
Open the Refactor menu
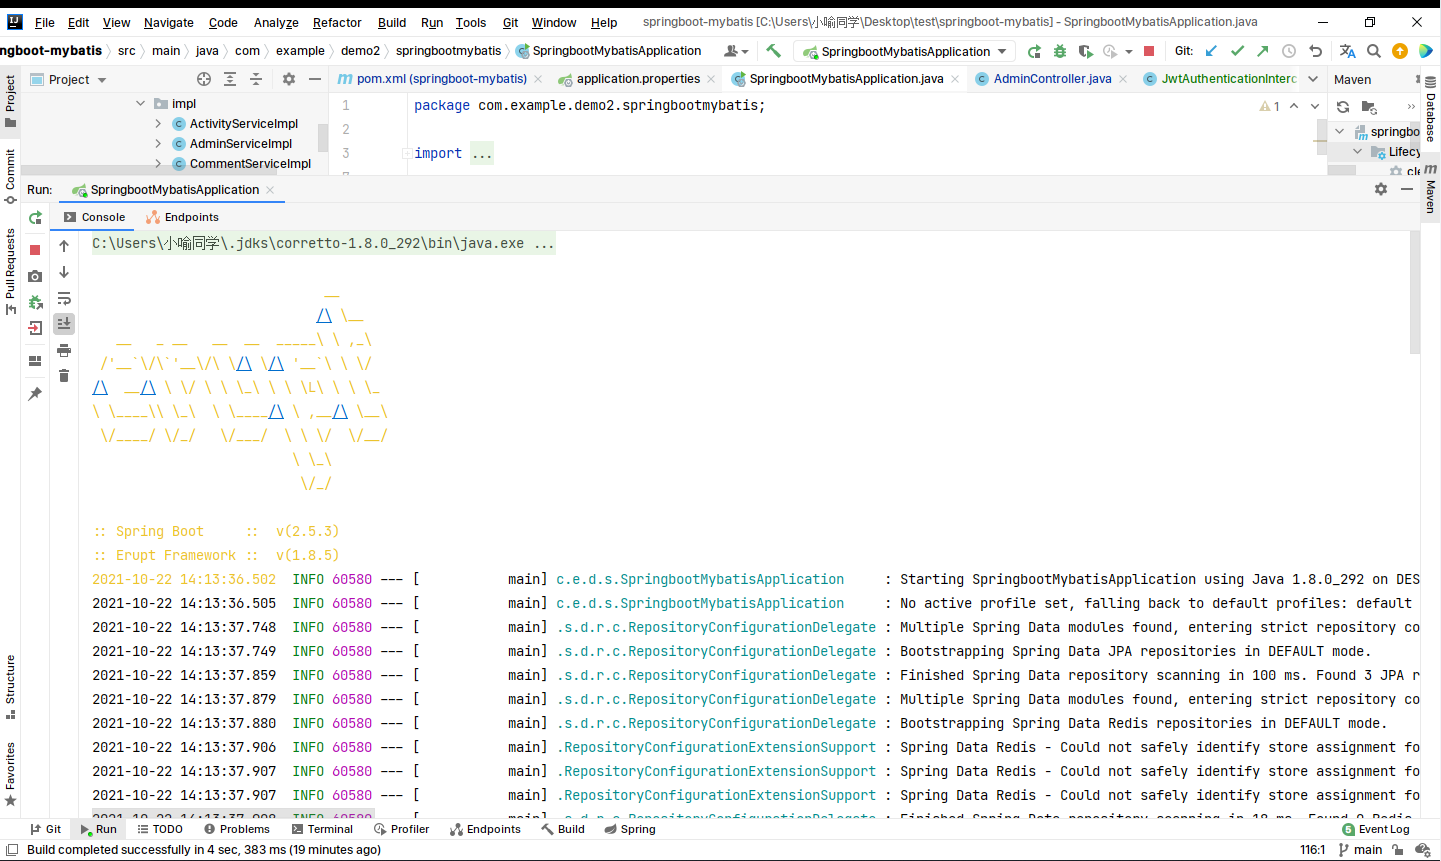click(337, 22)
